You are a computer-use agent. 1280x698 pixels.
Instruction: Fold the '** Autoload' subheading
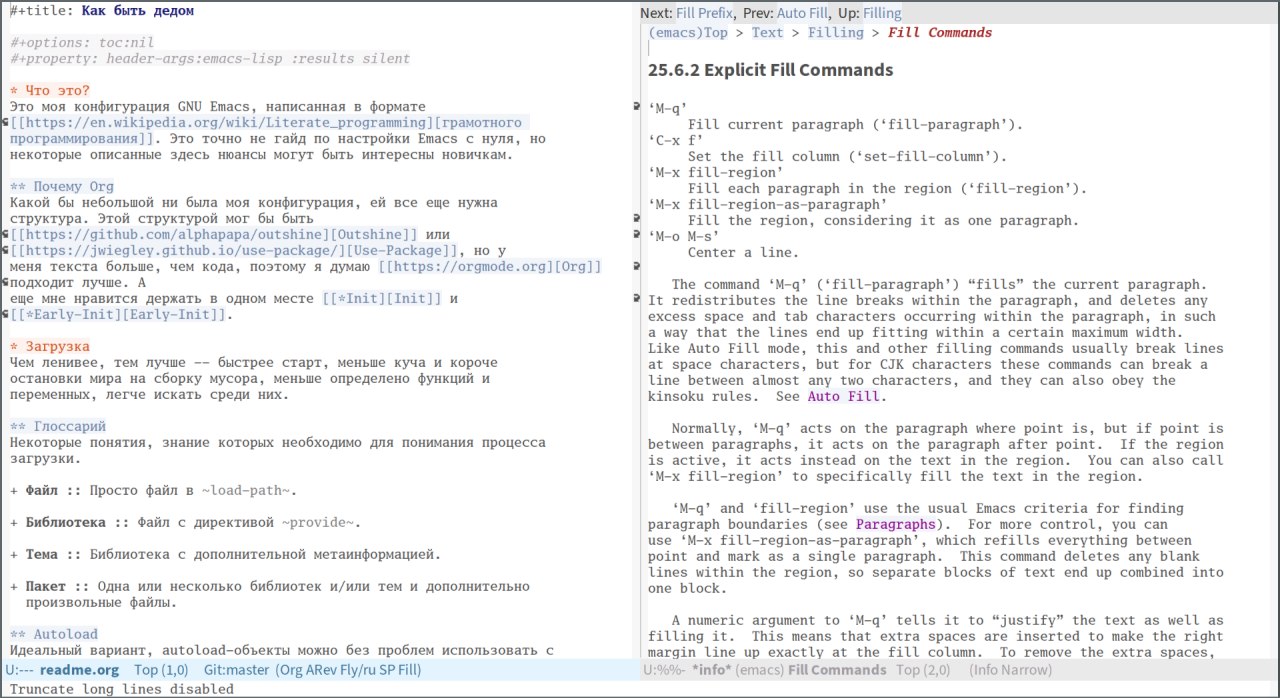54,635
